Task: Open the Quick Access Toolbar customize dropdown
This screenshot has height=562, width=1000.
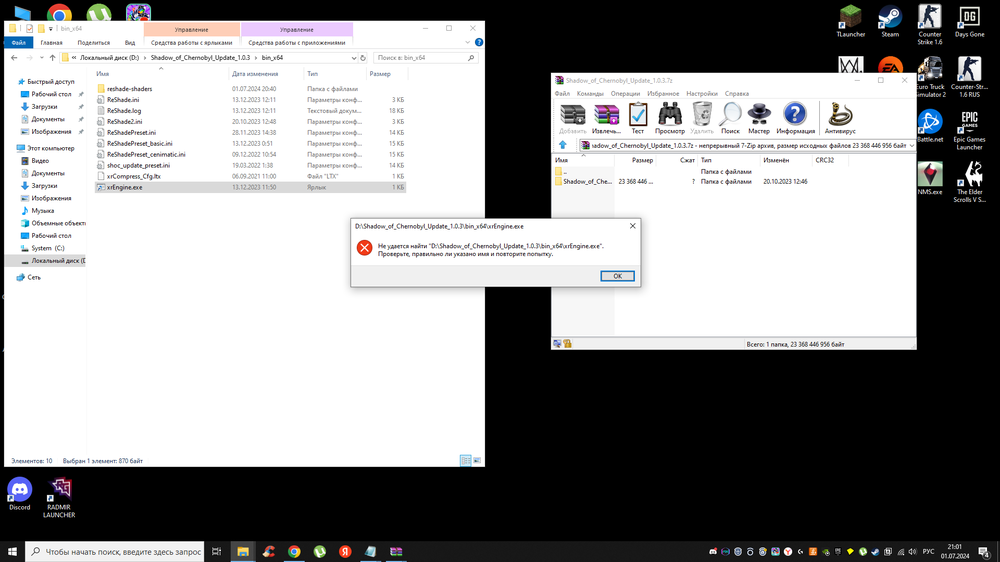Action: [x=50, y=29]
